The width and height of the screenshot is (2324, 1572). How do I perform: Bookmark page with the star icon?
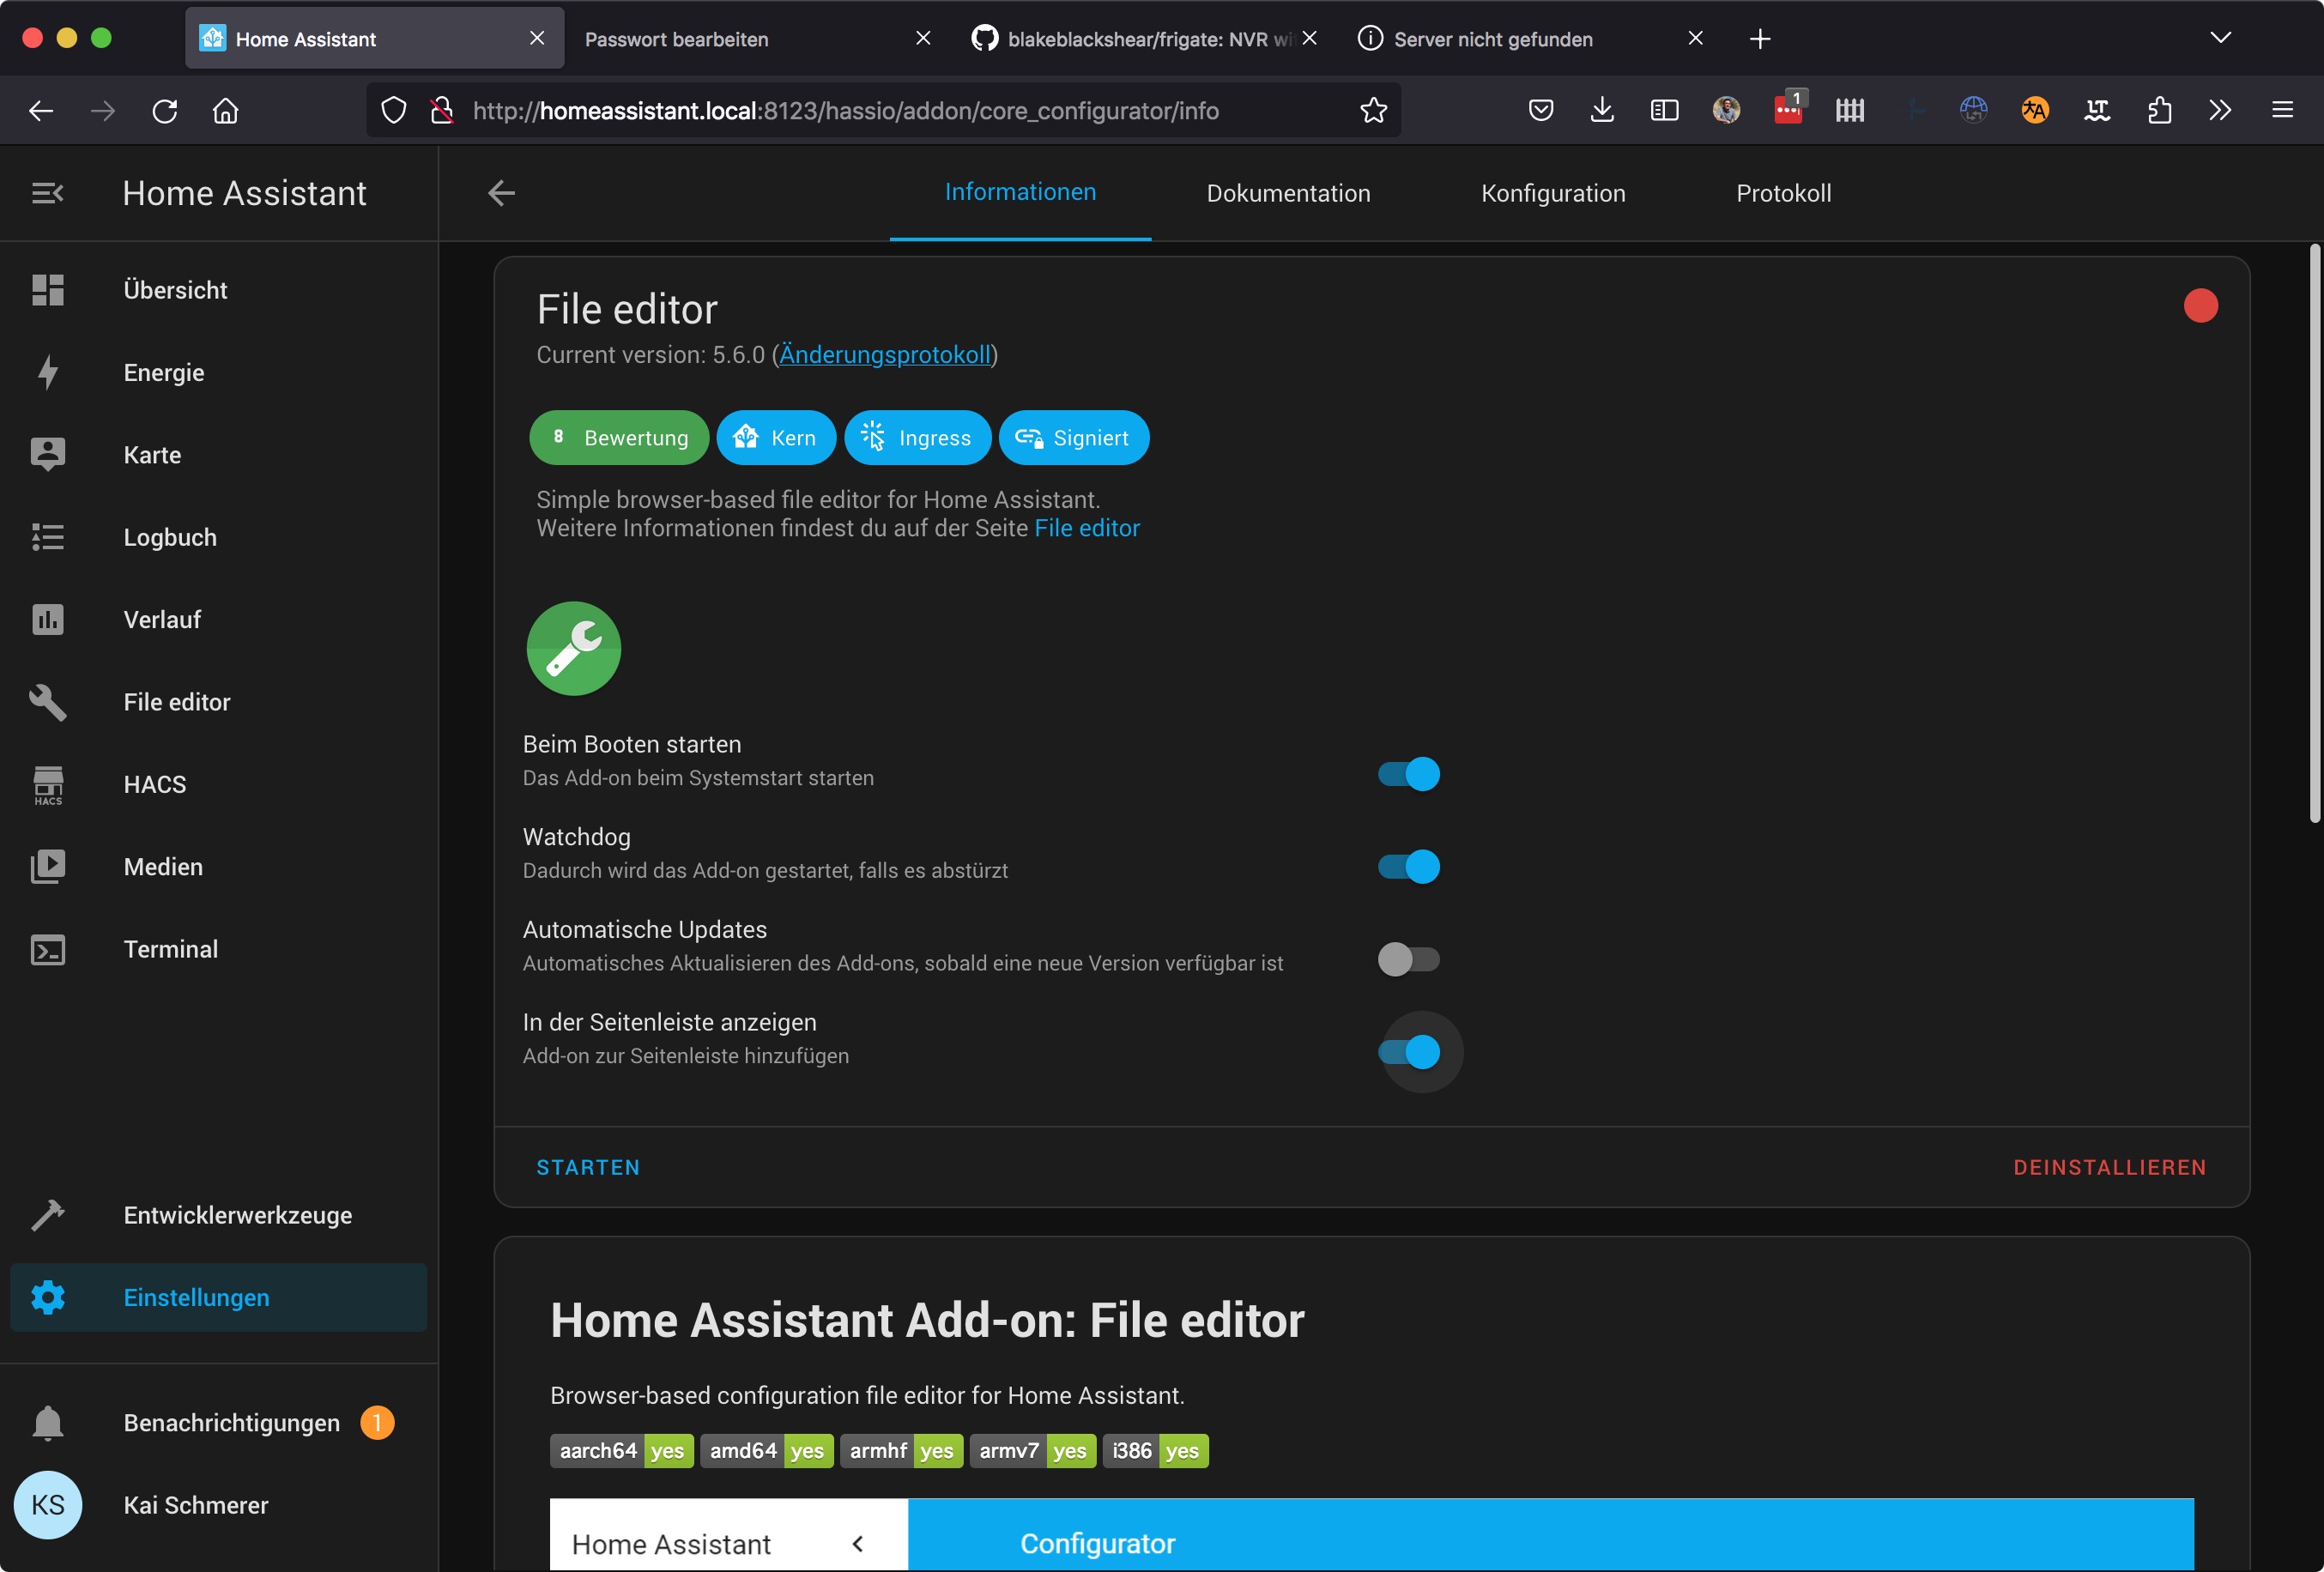pos(1373,110)
